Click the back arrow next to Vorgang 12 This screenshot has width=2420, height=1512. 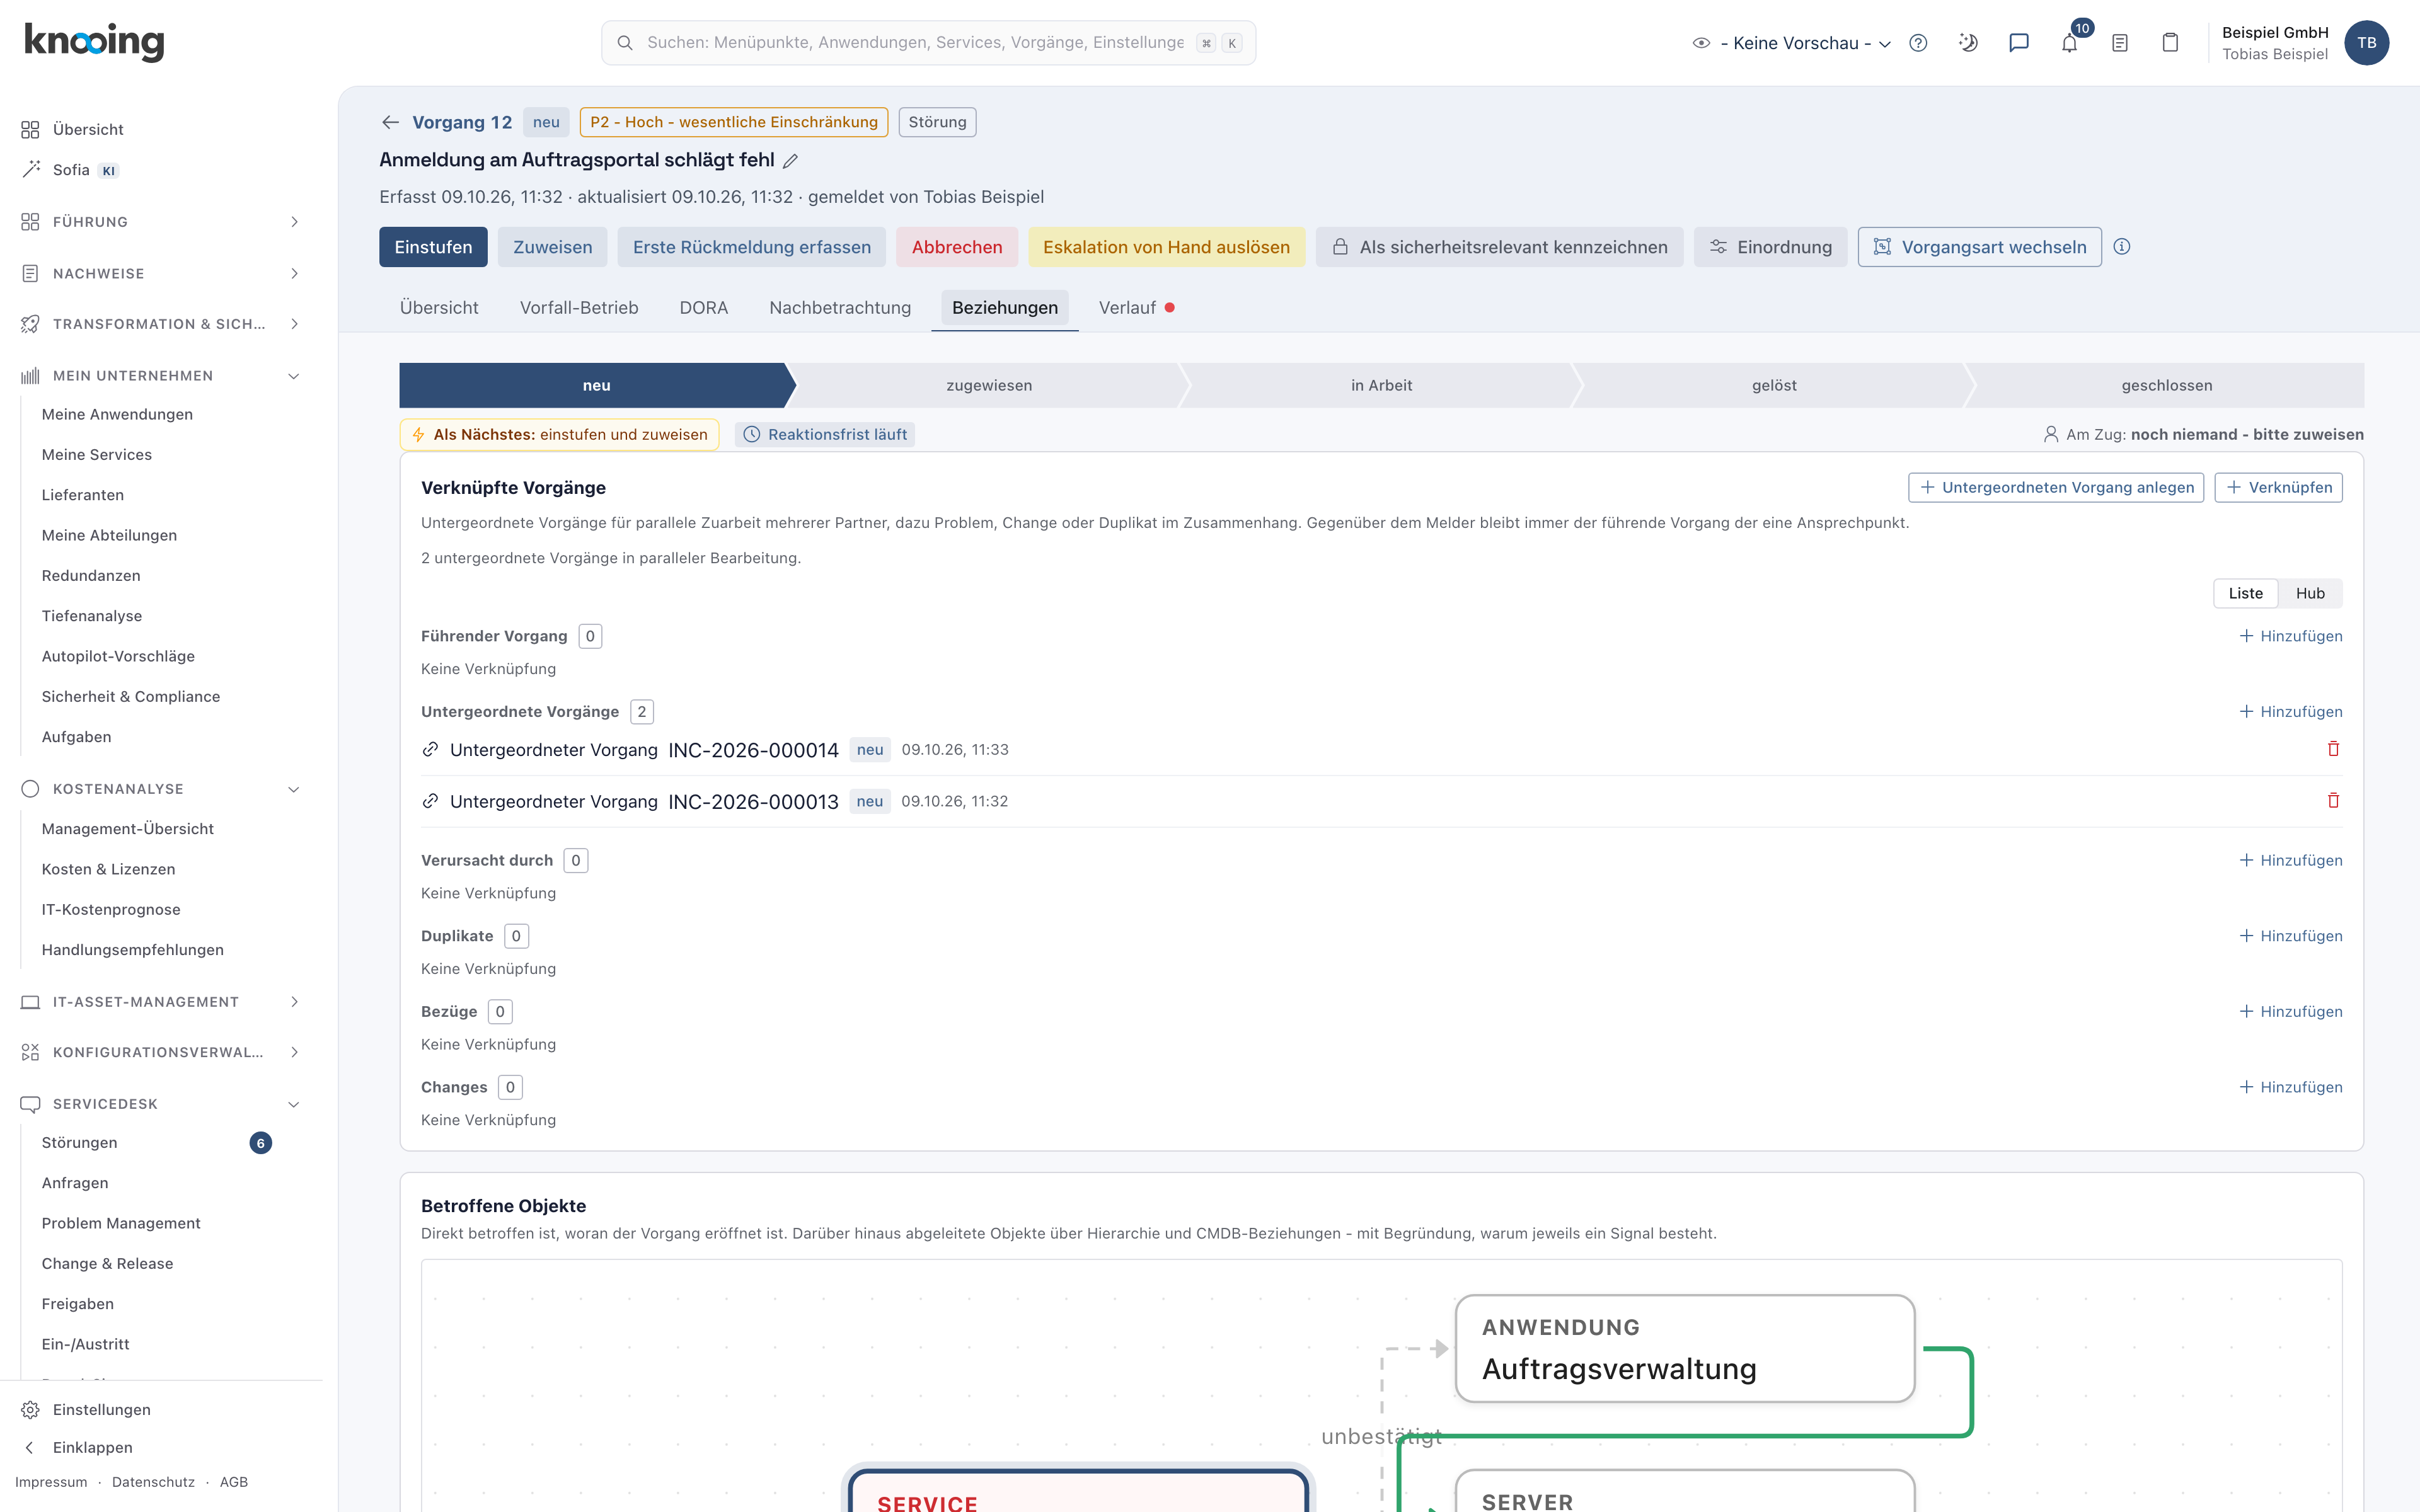[x=390, y=122]
